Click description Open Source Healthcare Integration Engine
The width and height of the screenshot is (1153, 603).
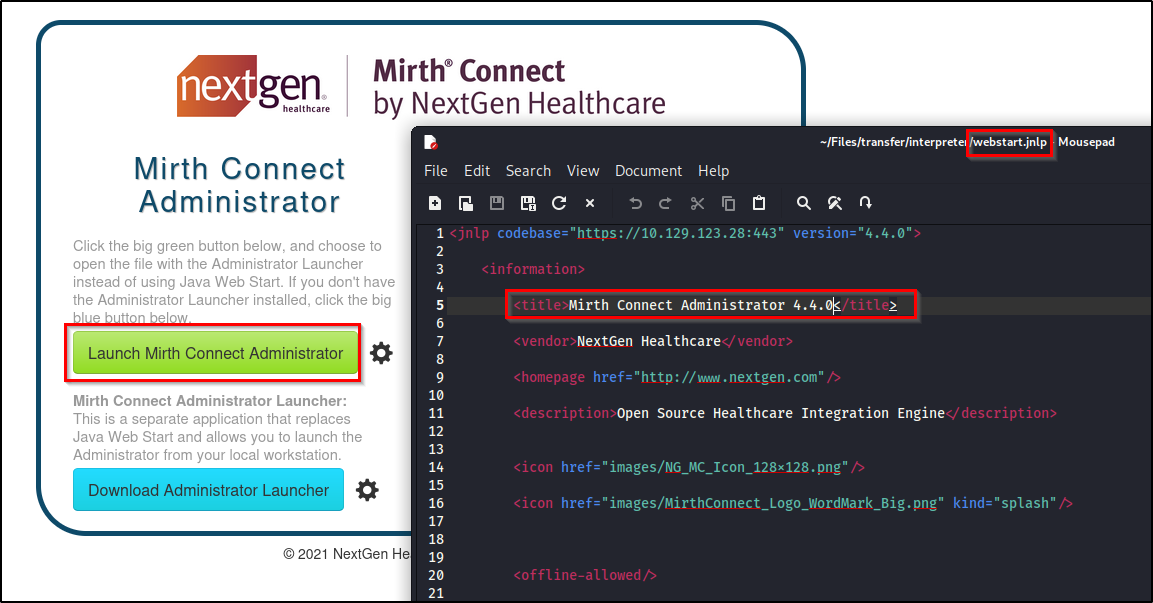(x=781, y=413)
